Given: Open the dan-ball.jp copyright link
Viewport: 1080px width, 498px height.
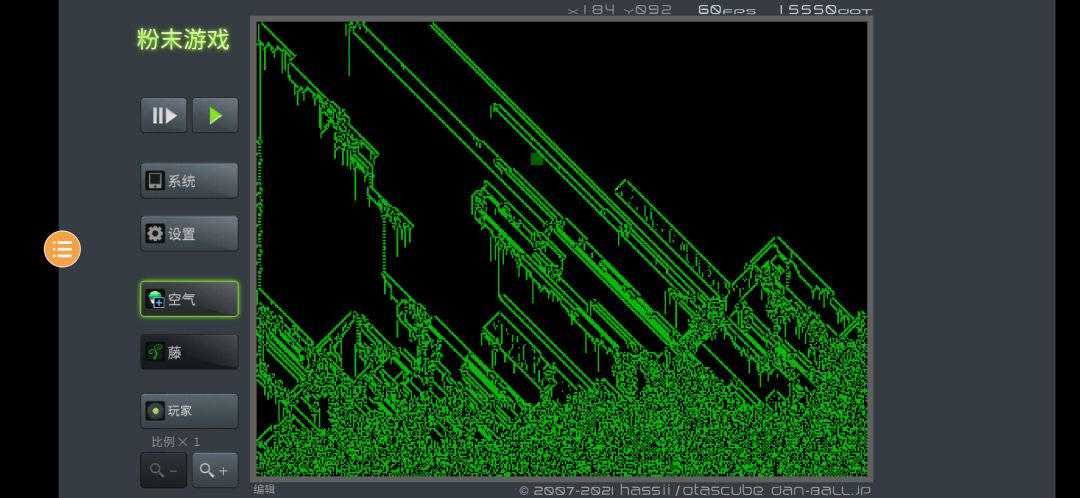Looking at the screenshot, I should point(695,490).
